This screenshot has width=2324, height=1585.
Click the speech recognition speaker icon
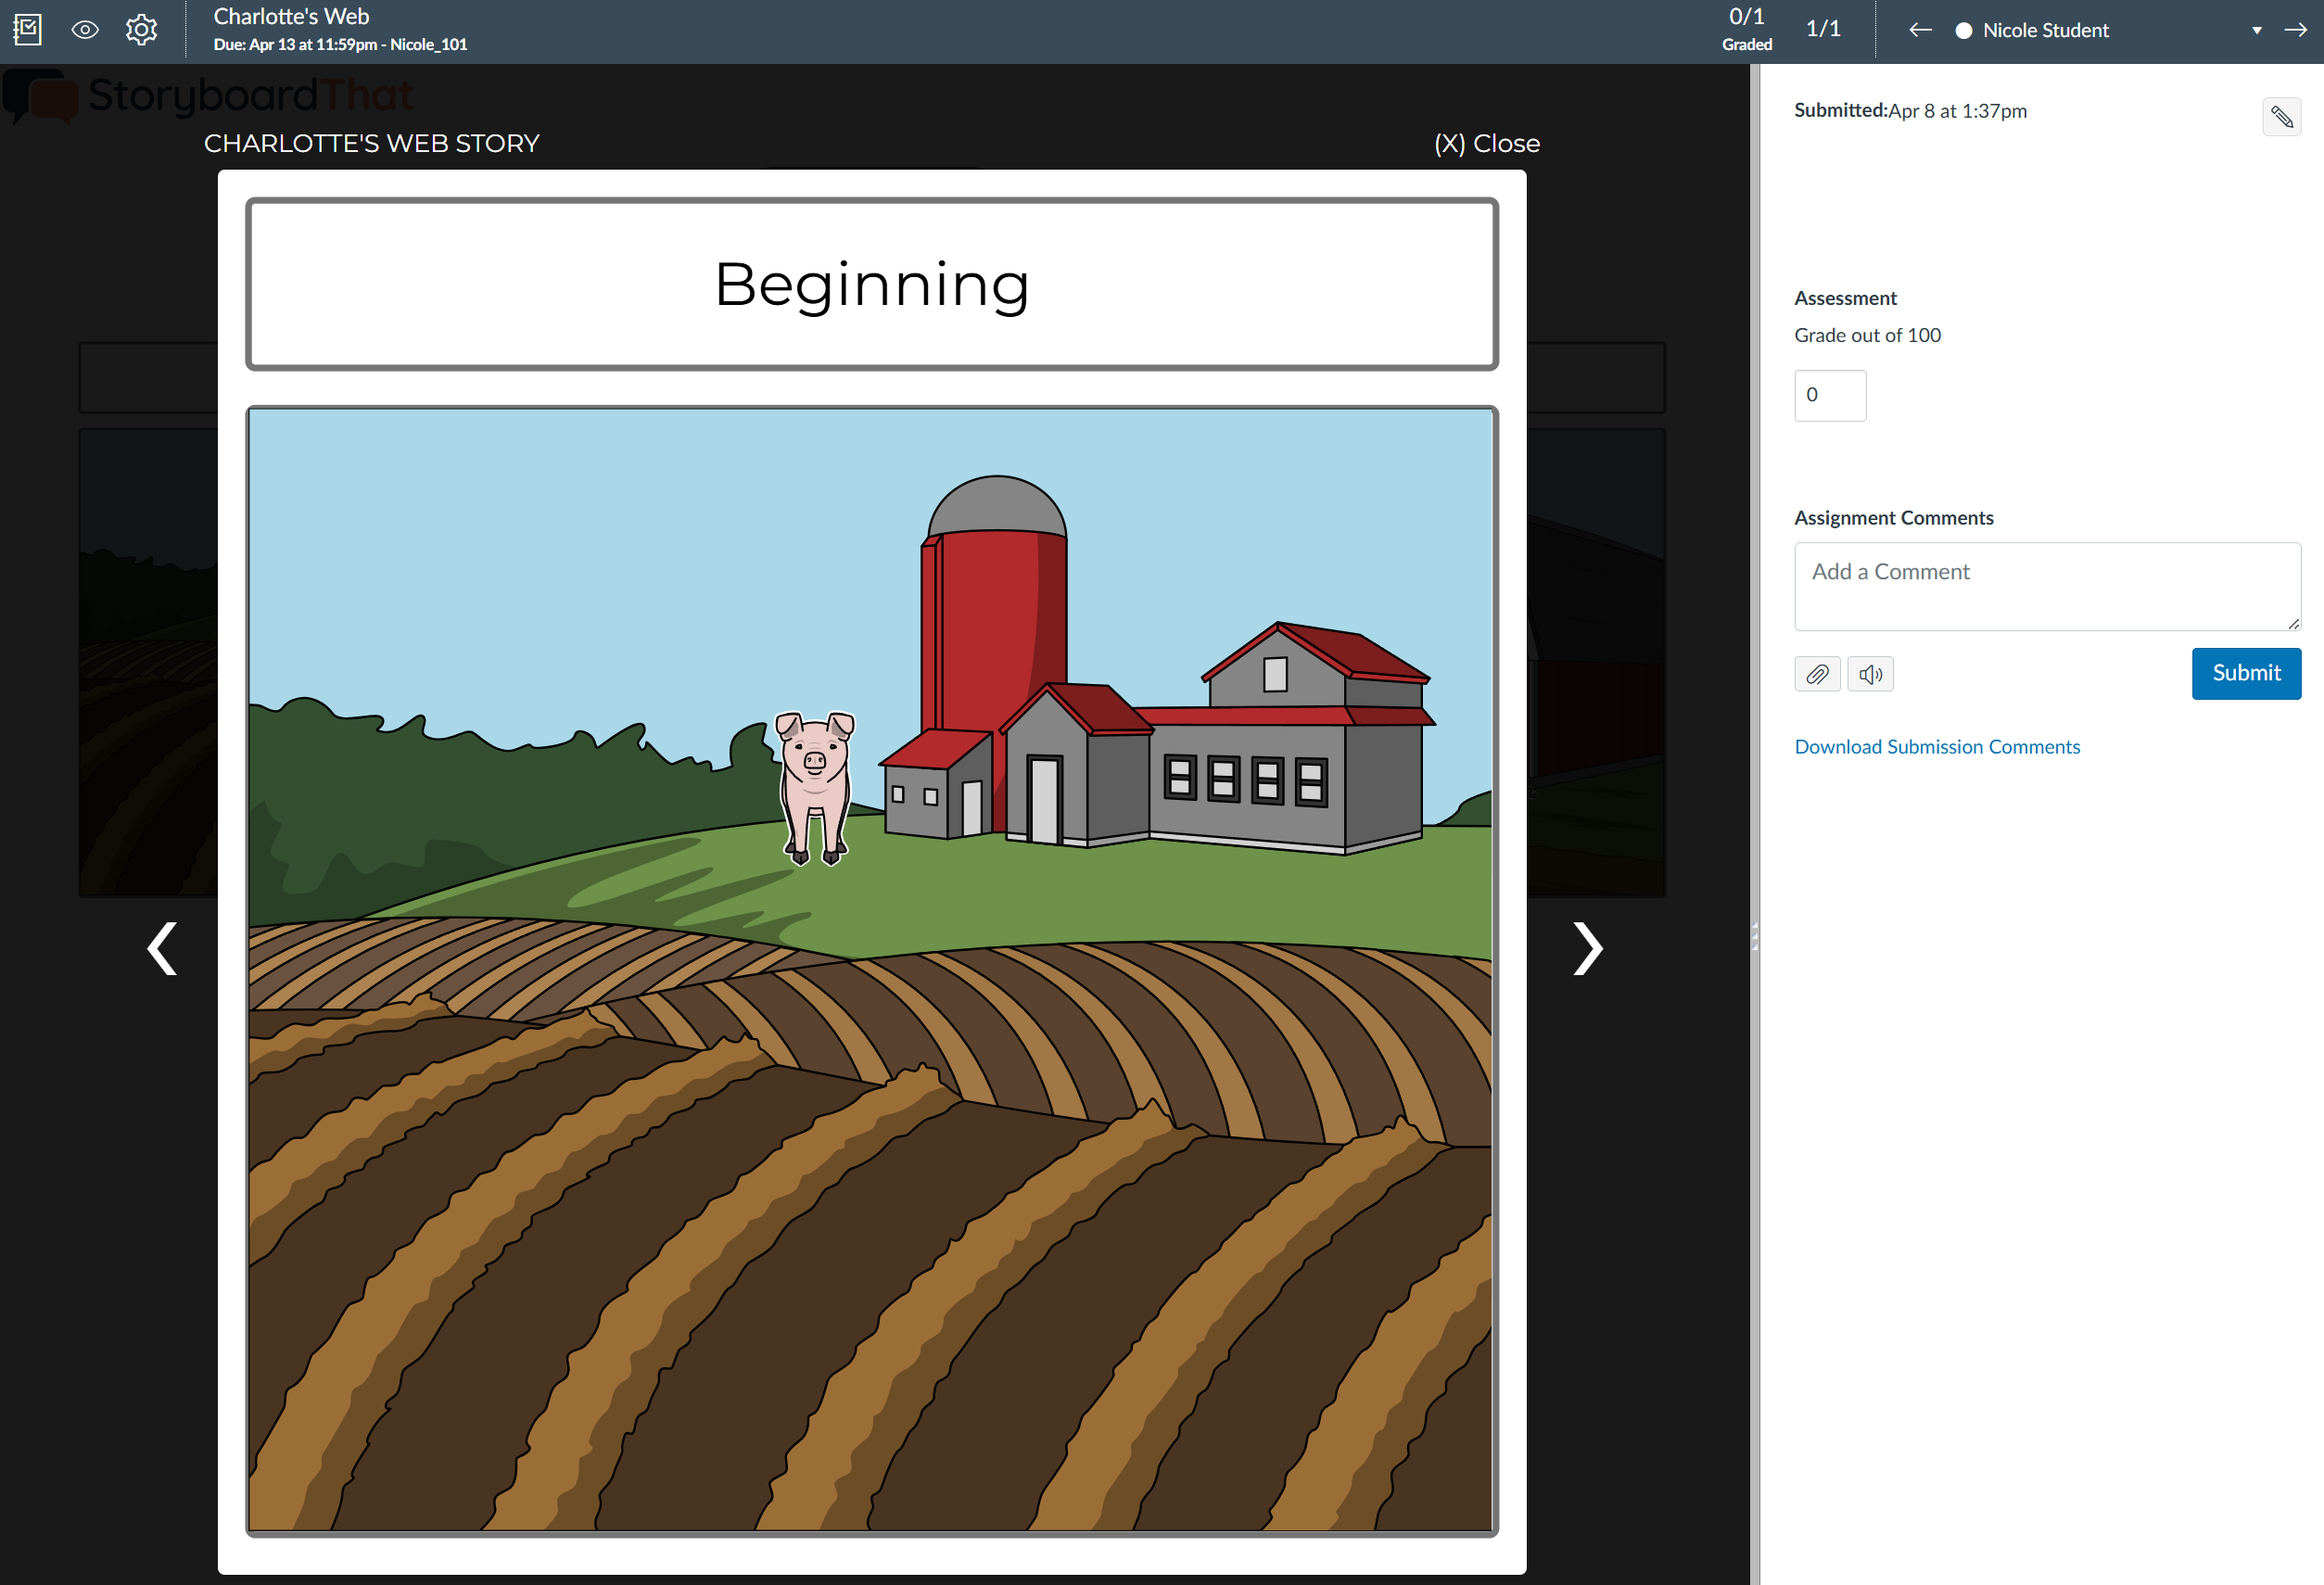pos(1869,674)
